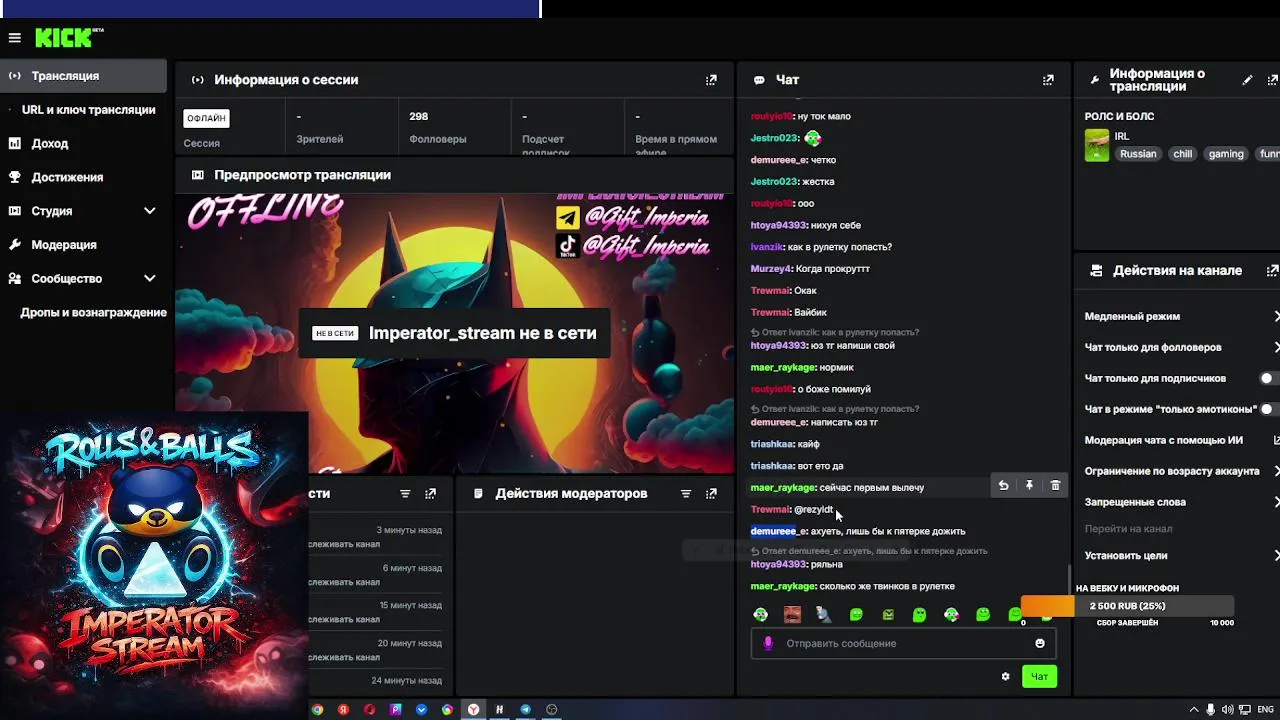Click the Модерация sidebar icon
The height and width of the screenshot is (720, 1280).
click(x=15, y=245)
